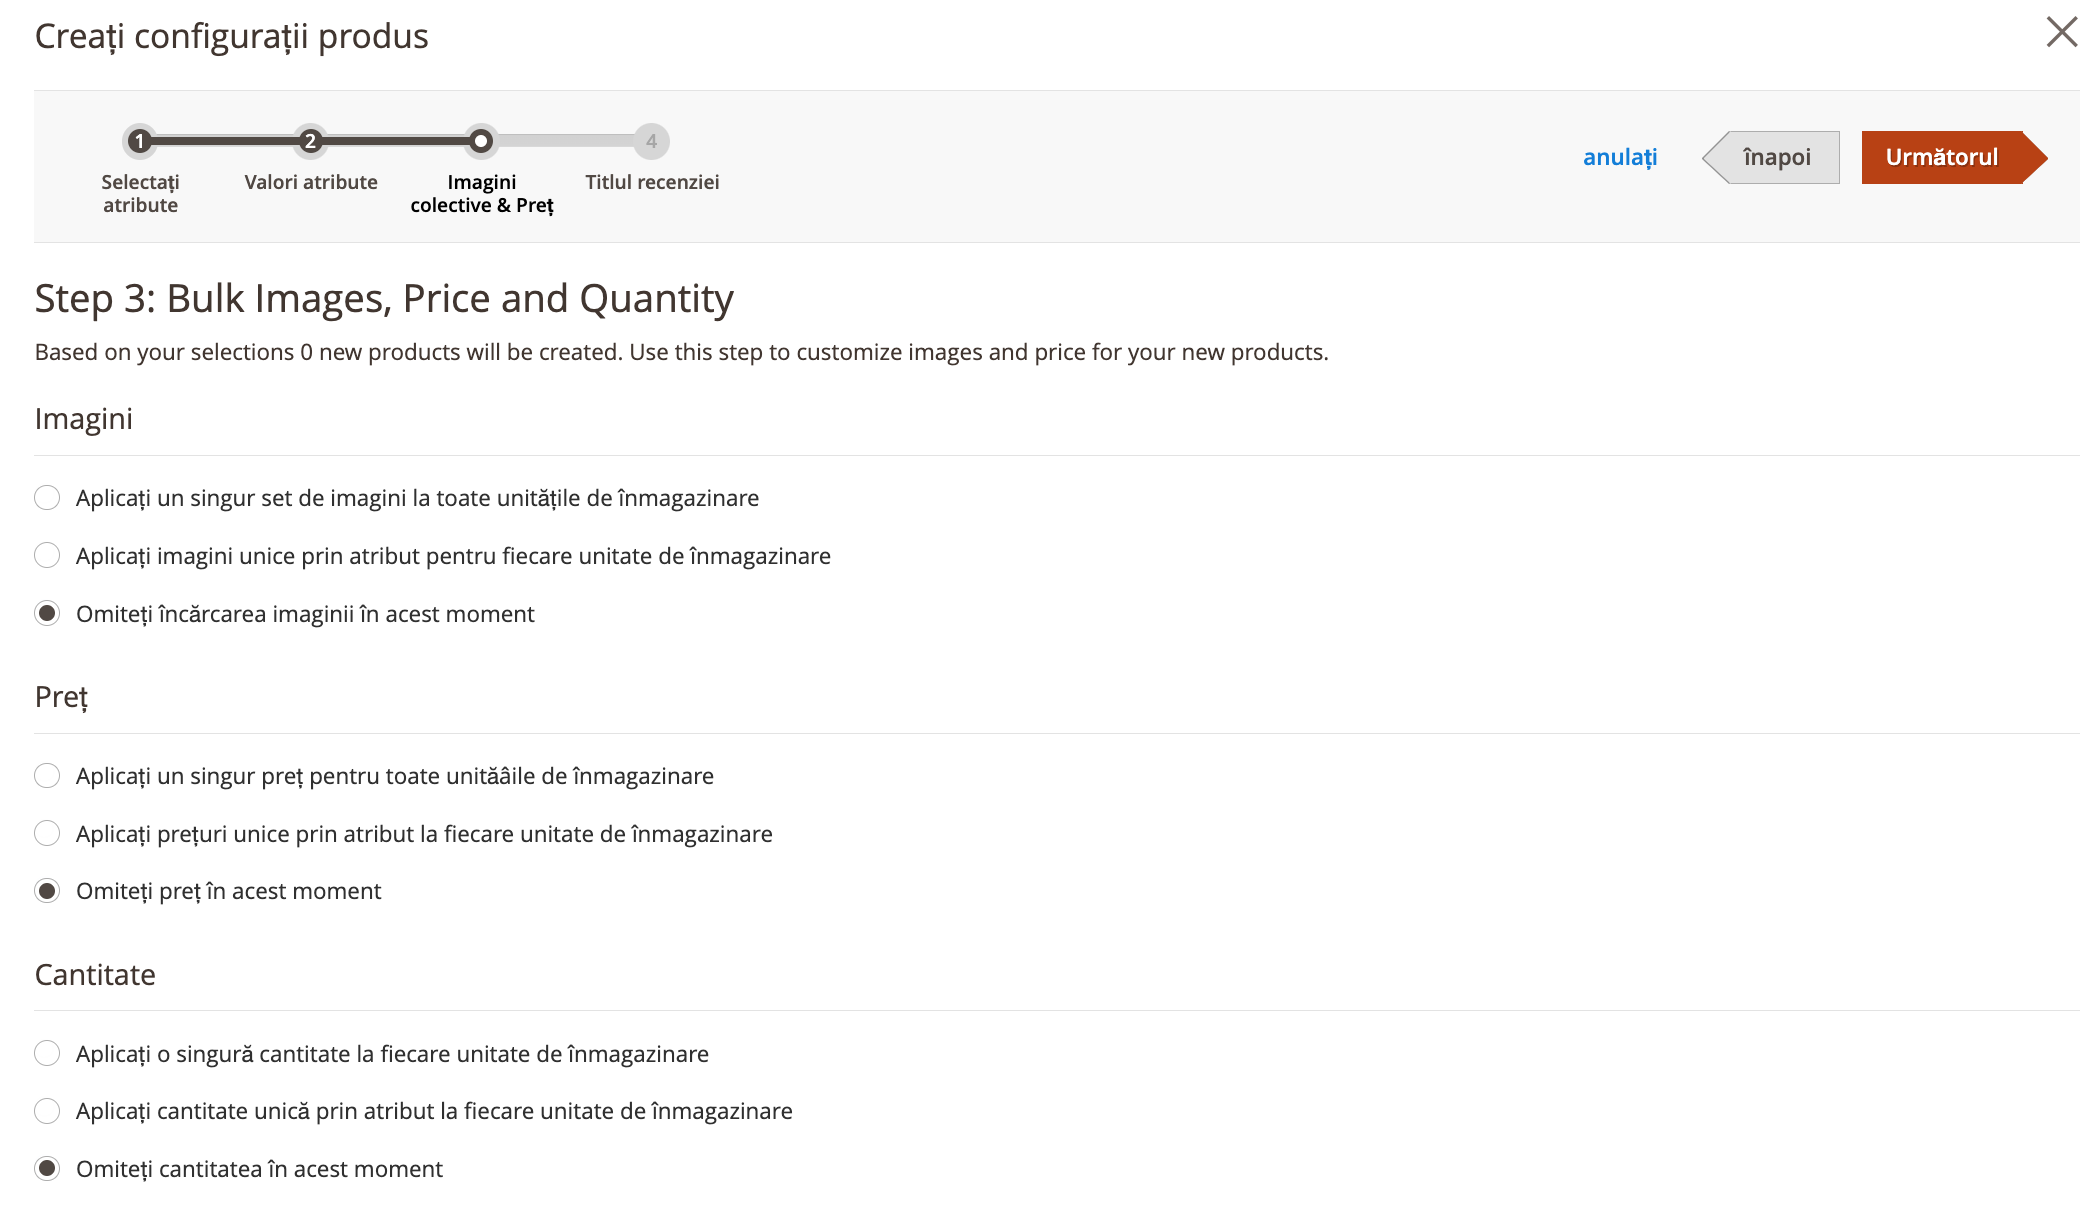Image resolution: width=2094 pixels, height=1222 pixels.
Task: Click the Step 3 Bulk Images heading
Action: click(384, 299)
